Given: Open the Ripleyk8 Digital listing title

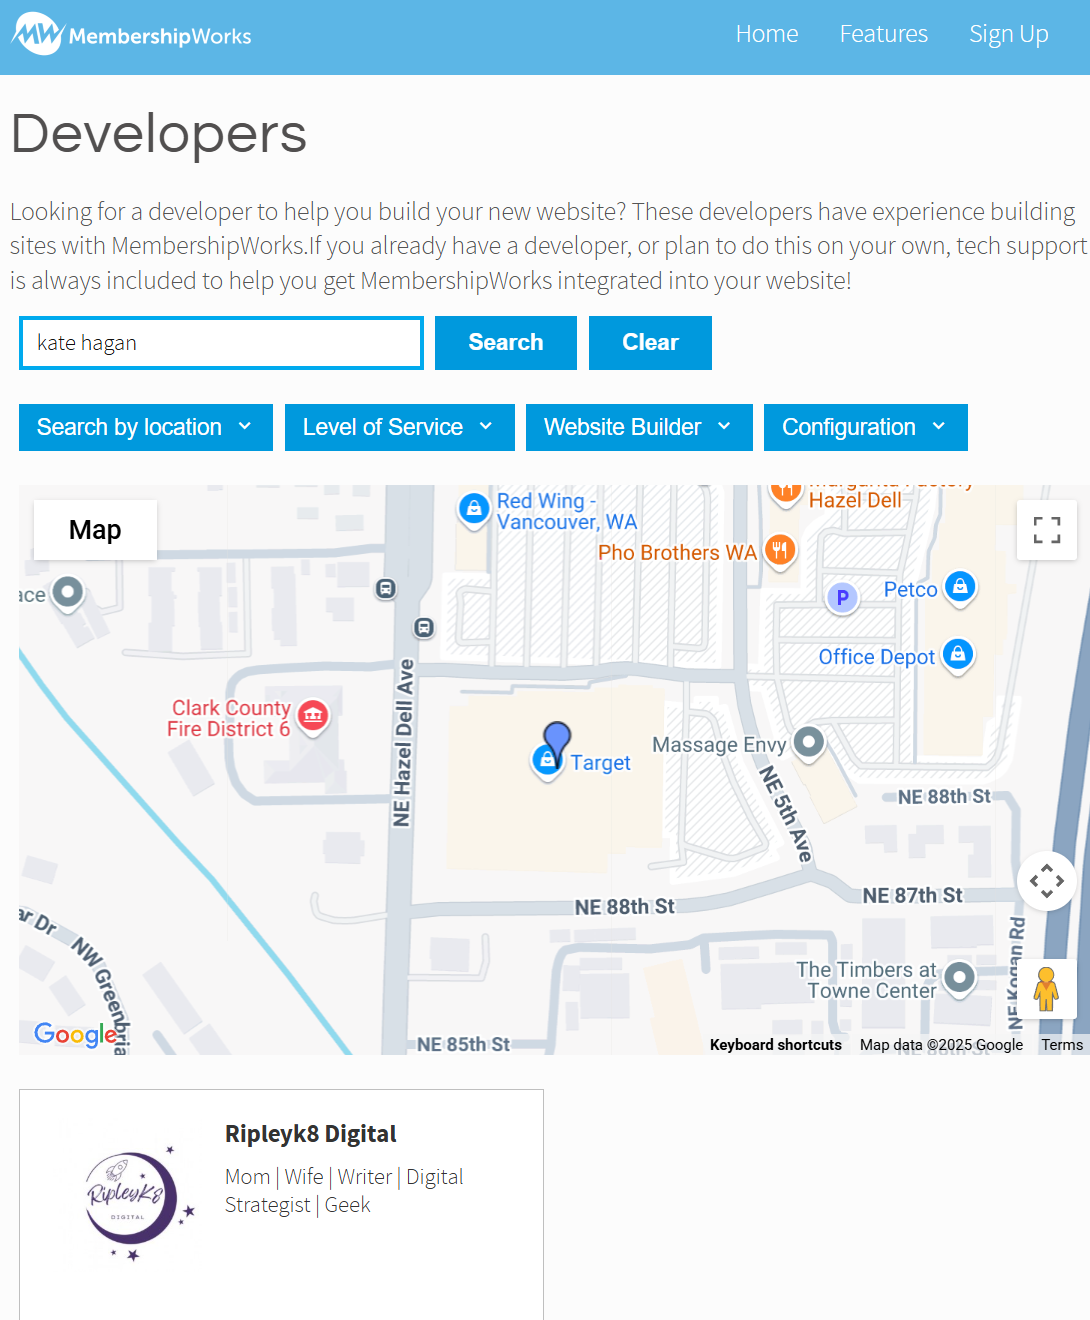Looking at the screenshot, I should pyautogui.click(x=311, y=1134).
